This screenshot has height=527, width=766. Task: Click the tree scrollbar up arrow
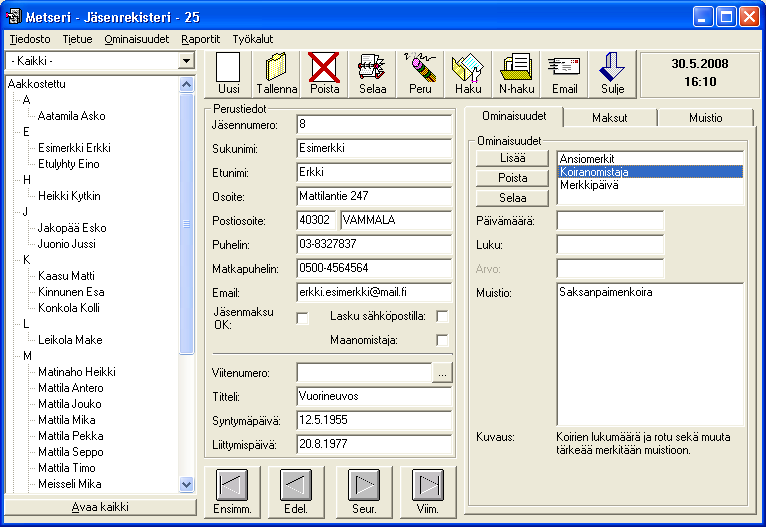pos(187,84)
